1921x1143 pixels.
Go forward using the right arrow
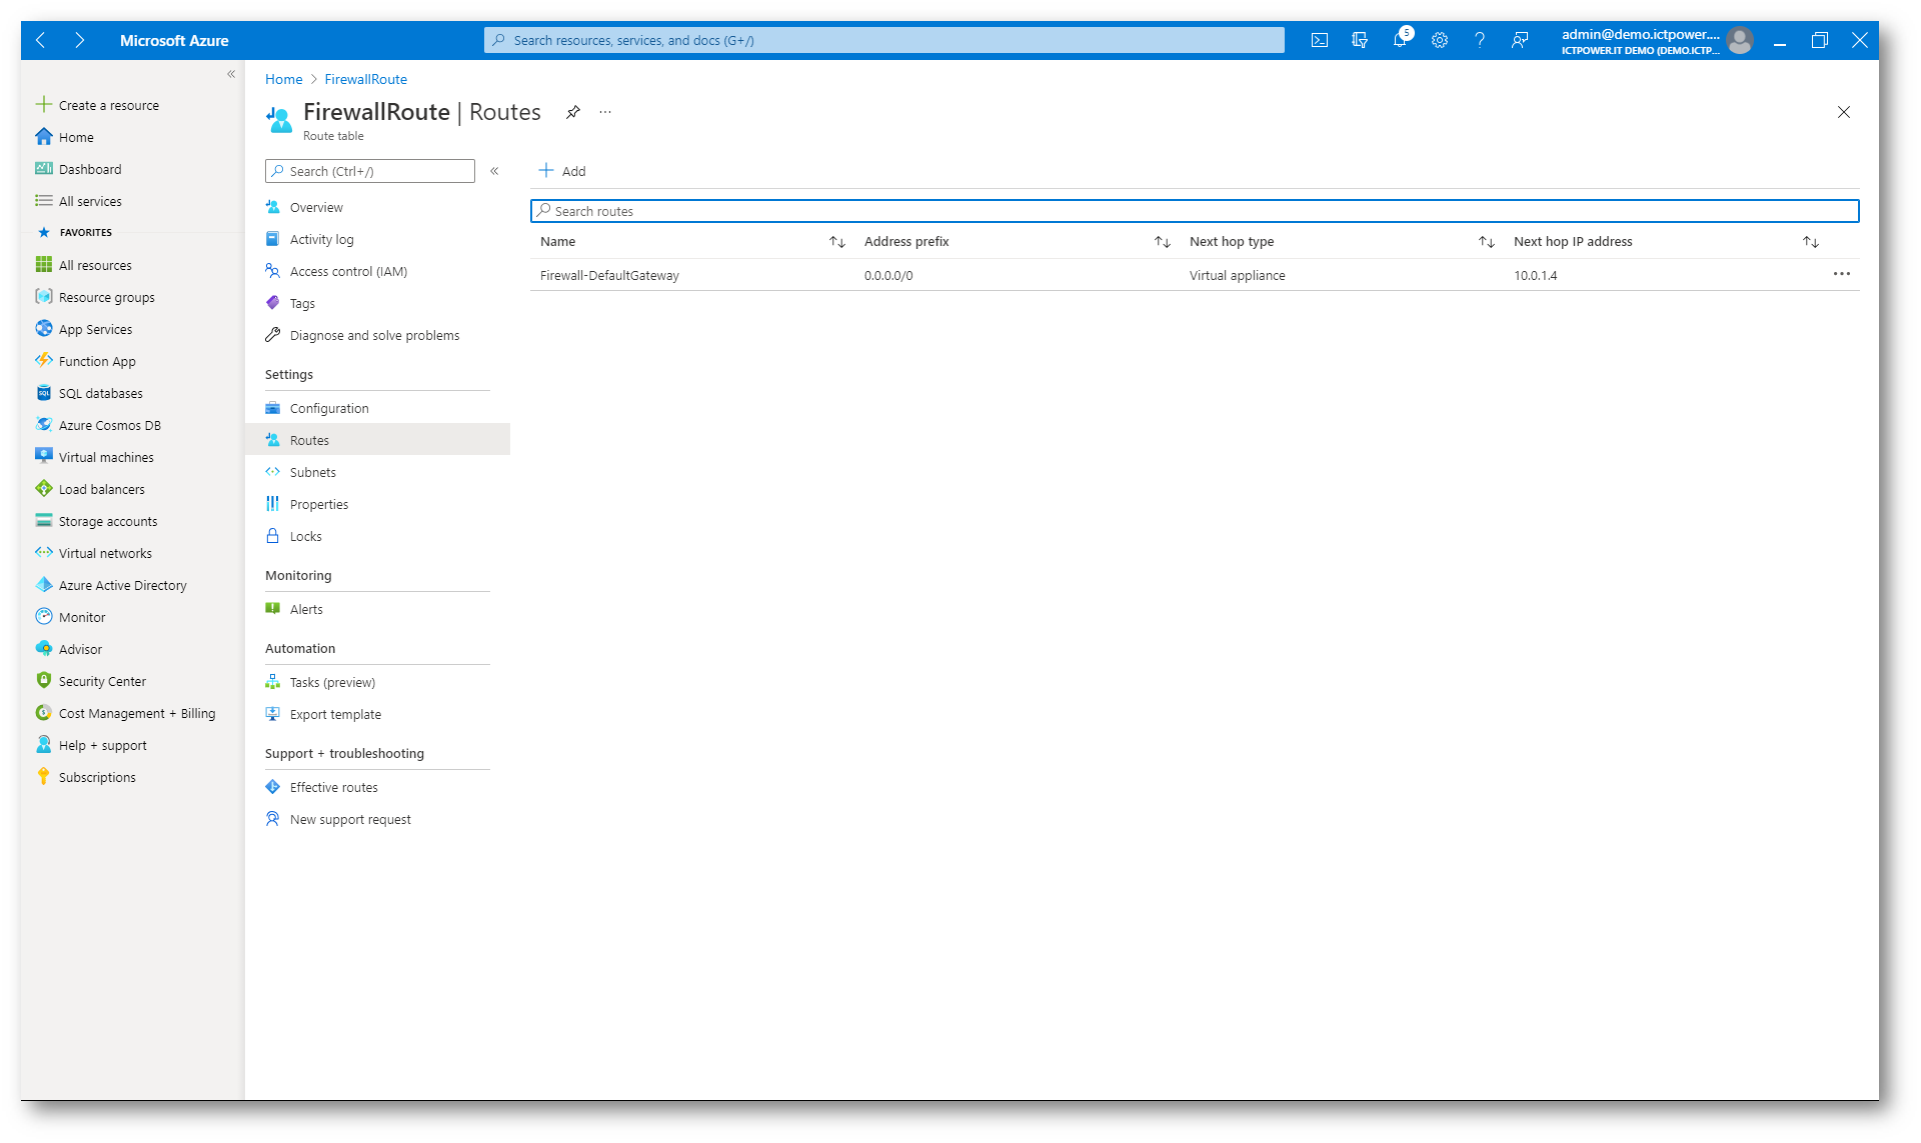pyautogui.click(x=79, y=40)
